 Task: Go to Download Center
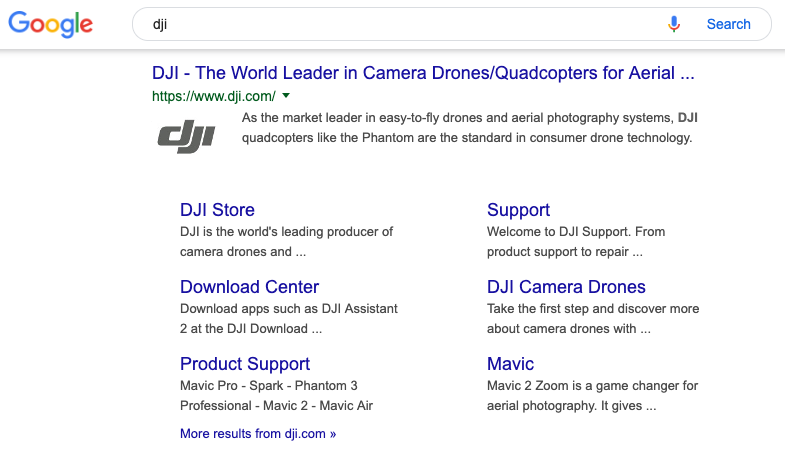[x=249, y=287]
